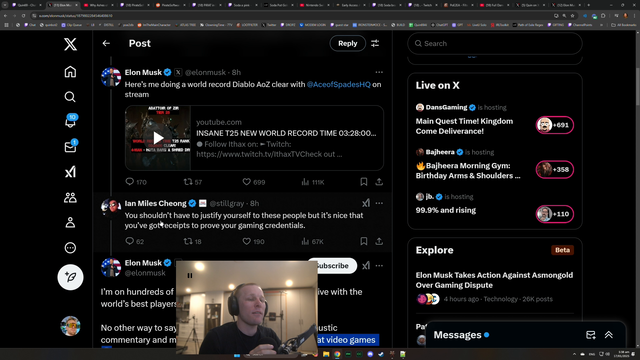Open Twitter bookmark in bookmarks bar
Image resolution: width=640 pixels, height=360 pixels.
[x=270, y=25]
